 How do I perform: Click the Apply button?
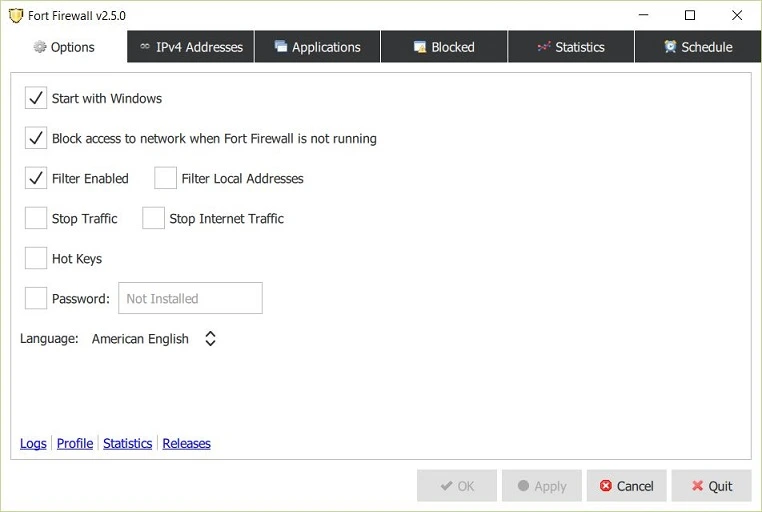pos(542,486)
